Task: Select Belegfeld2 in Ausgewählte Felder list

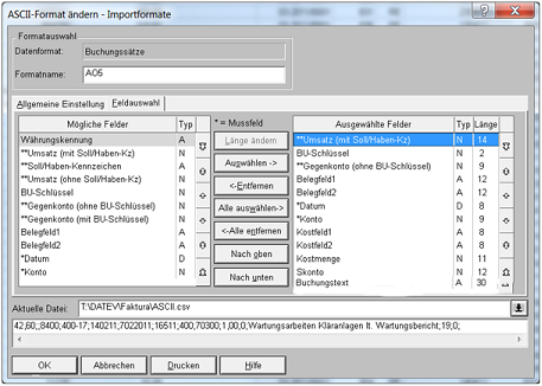Action: coord(396,192)
